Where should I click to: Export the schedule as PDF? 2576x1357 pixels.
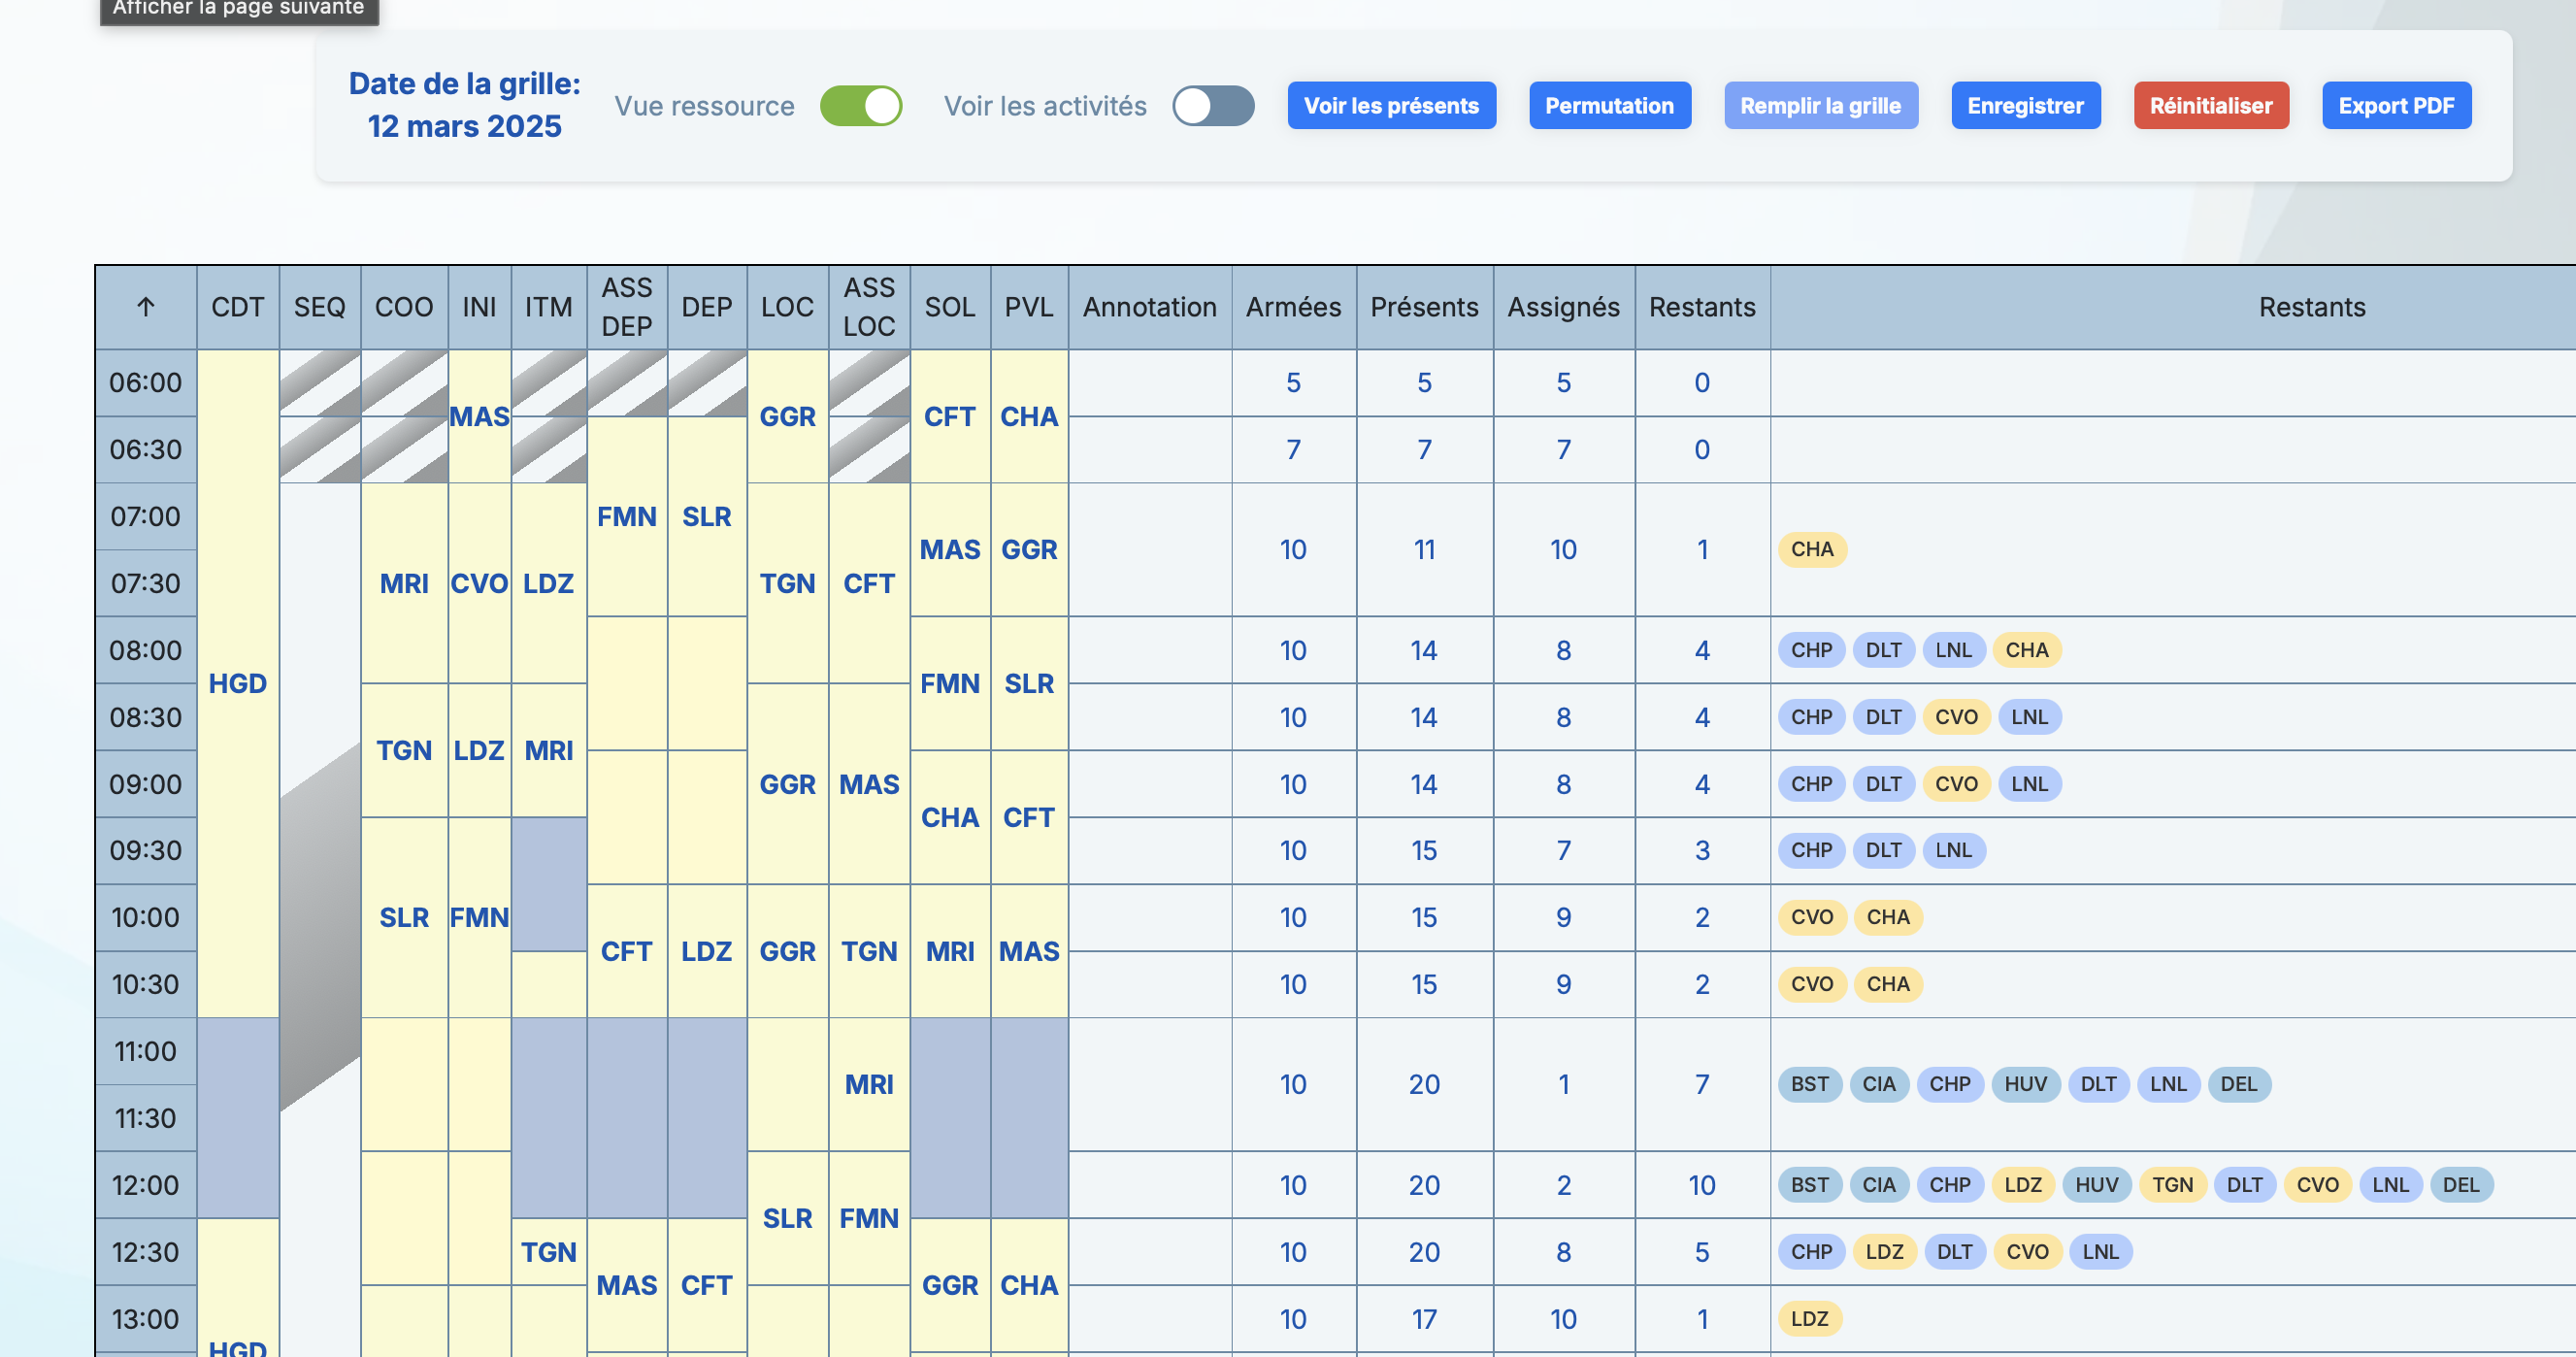2396,105
